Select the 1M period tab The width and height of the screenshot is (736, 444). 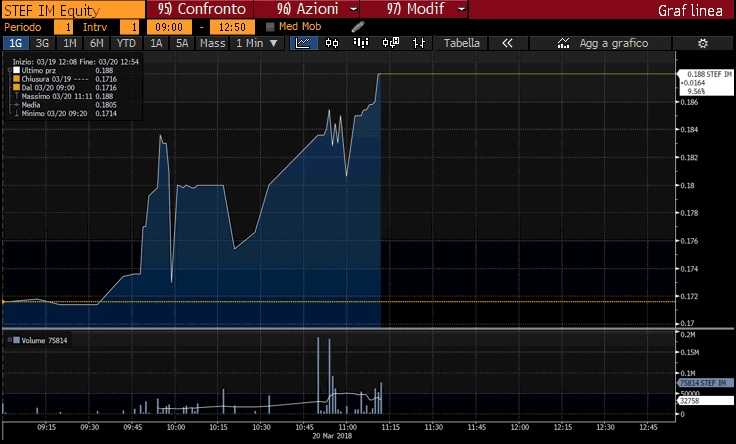coord(69,43)
